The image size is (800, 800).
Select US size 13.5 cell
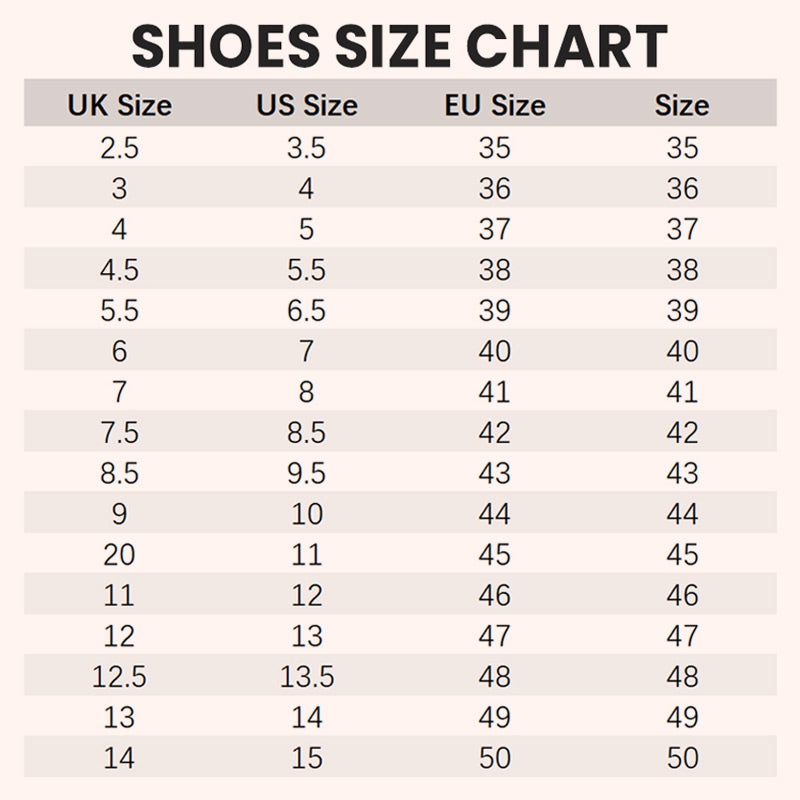(x=306, y=676)
